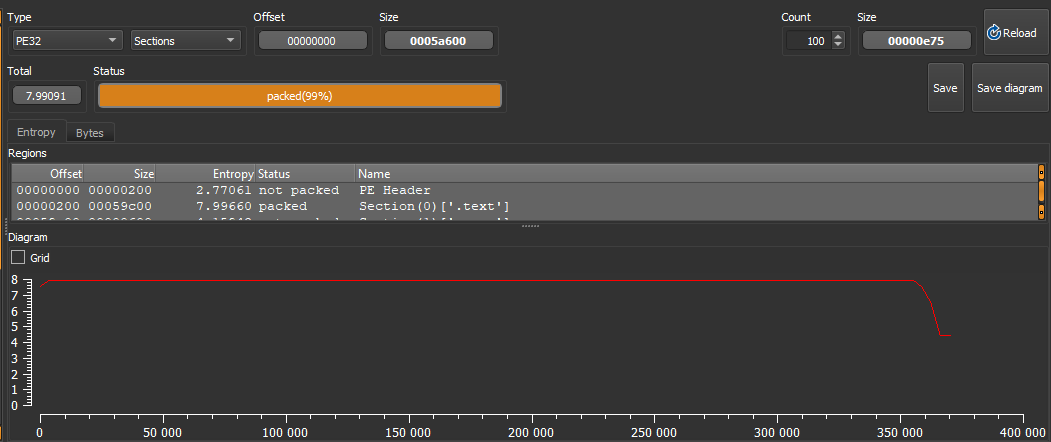
Task: Switch to the Bytes tab
Action: (90, 133)
